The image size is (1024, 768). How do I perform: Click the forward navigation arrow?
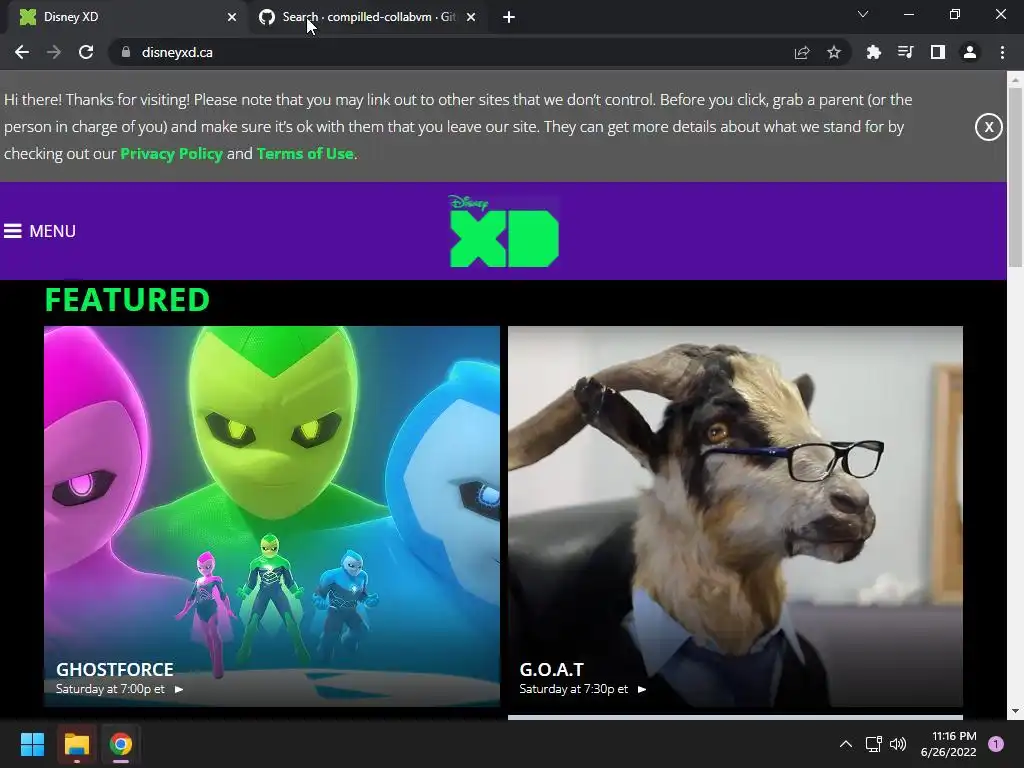click(x=54, y=52)
